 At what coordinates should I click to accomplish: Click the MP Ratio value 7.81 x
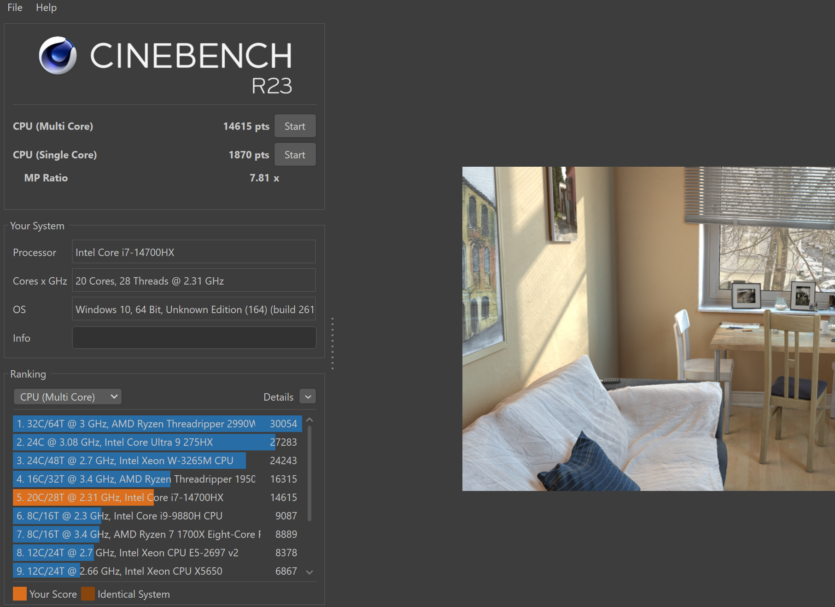264,178
